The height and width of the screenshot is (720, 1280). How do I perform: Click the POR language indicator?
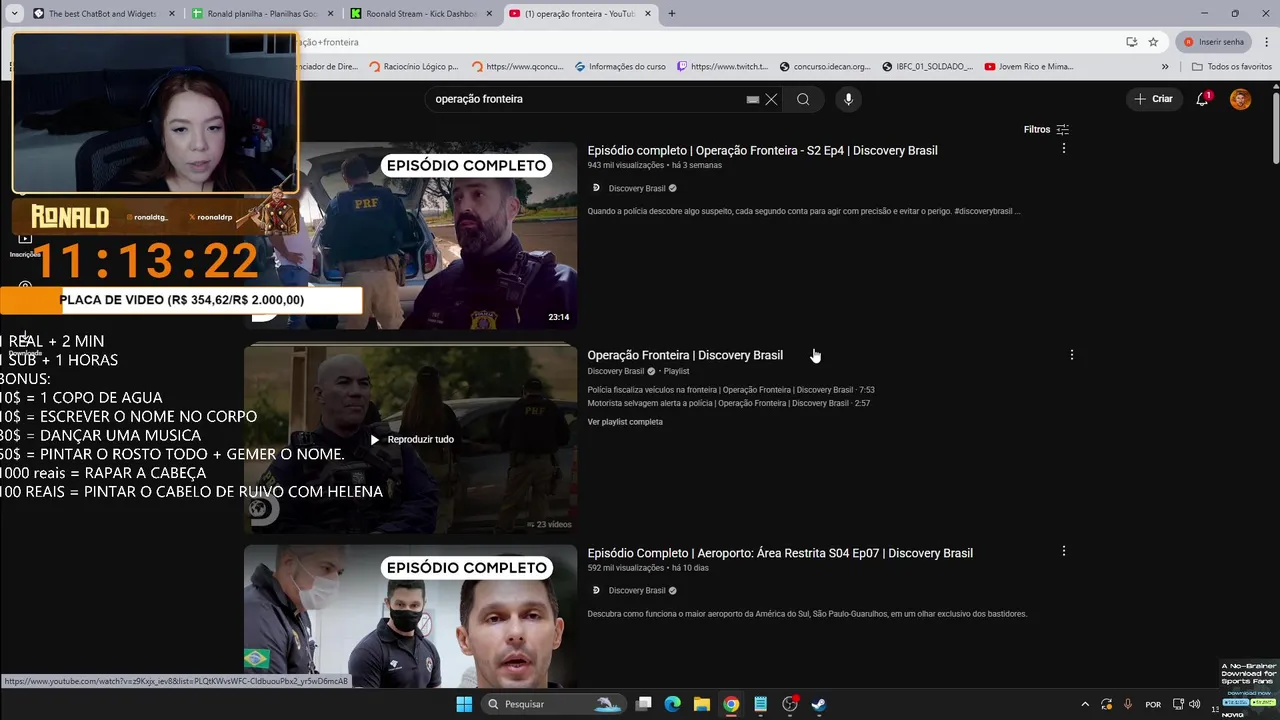(1153, 704)
